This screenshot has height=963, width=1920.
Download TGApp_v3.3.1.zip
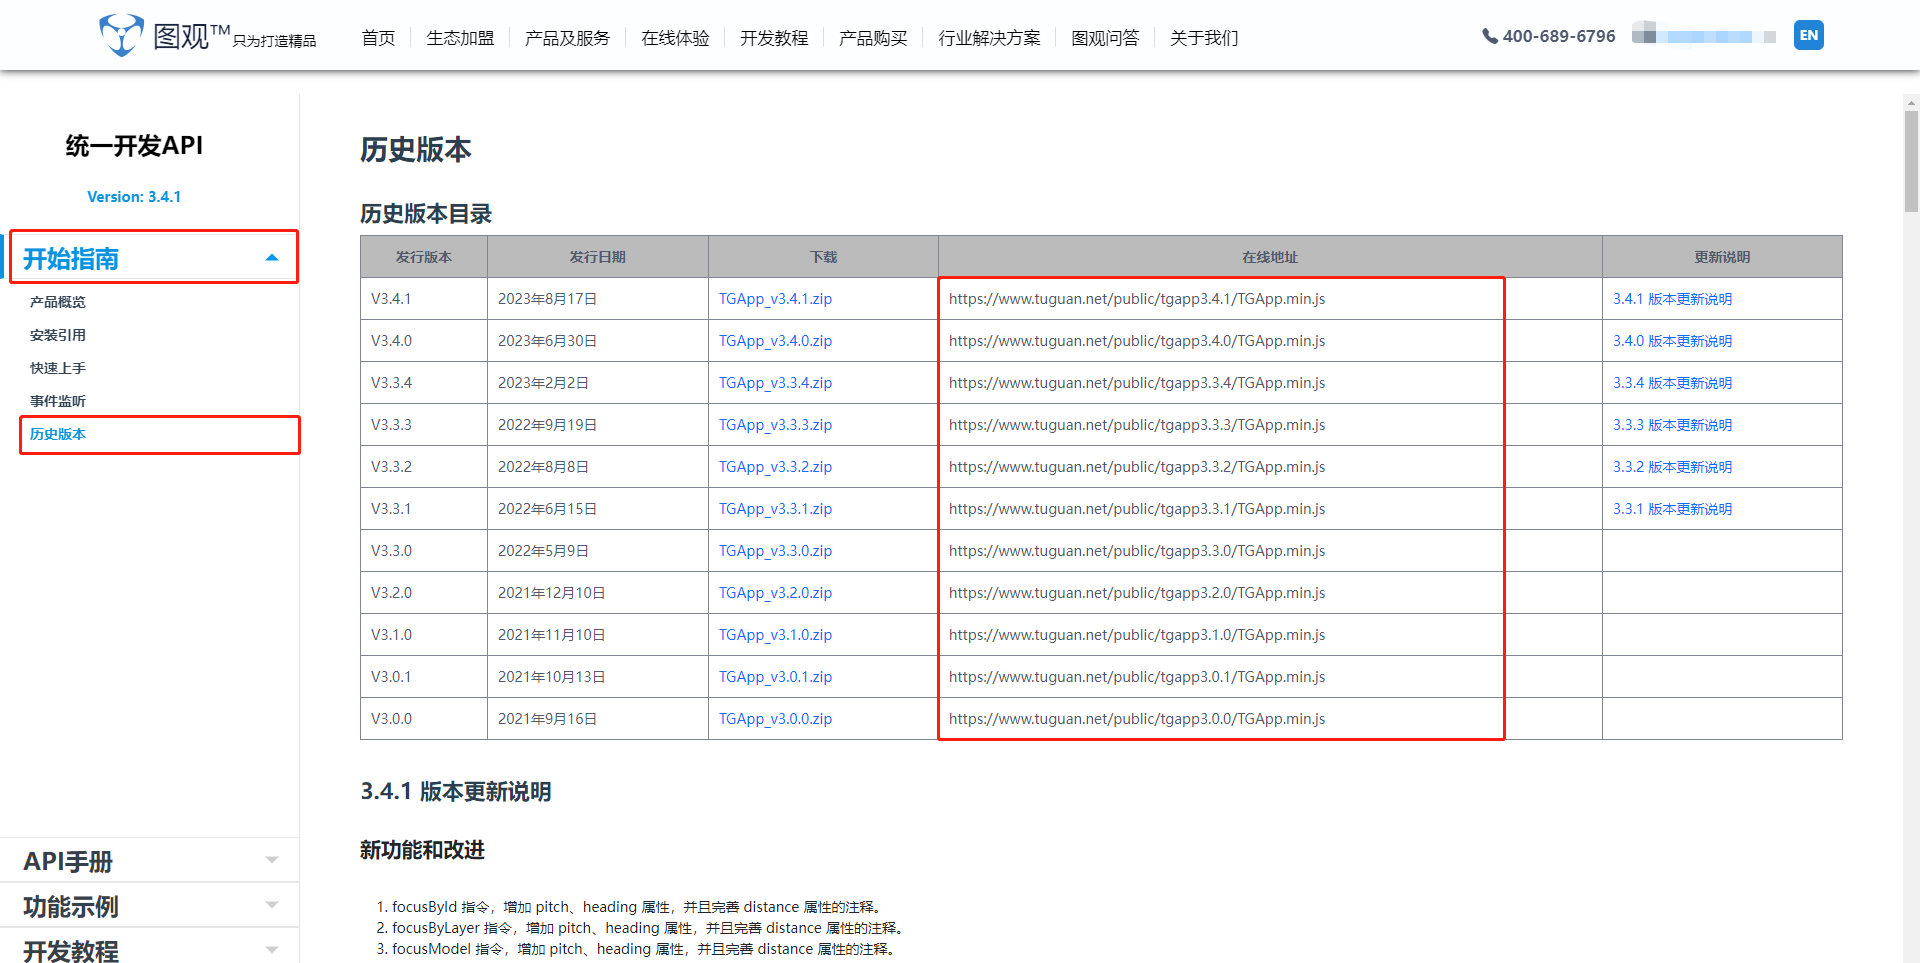(x=775, y=509)
